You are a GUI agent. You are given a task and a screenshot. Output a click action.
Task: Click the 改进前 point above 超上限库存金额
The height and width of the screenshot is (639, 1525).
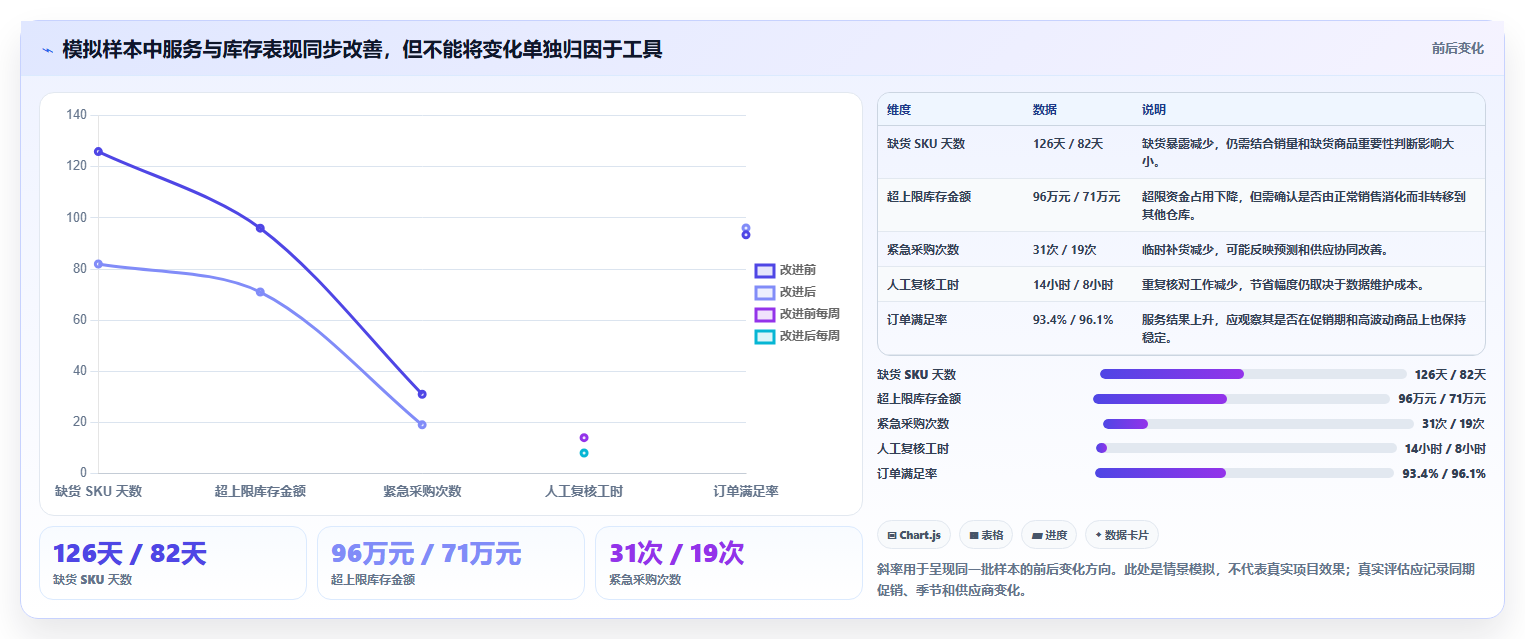click(260, 228)
